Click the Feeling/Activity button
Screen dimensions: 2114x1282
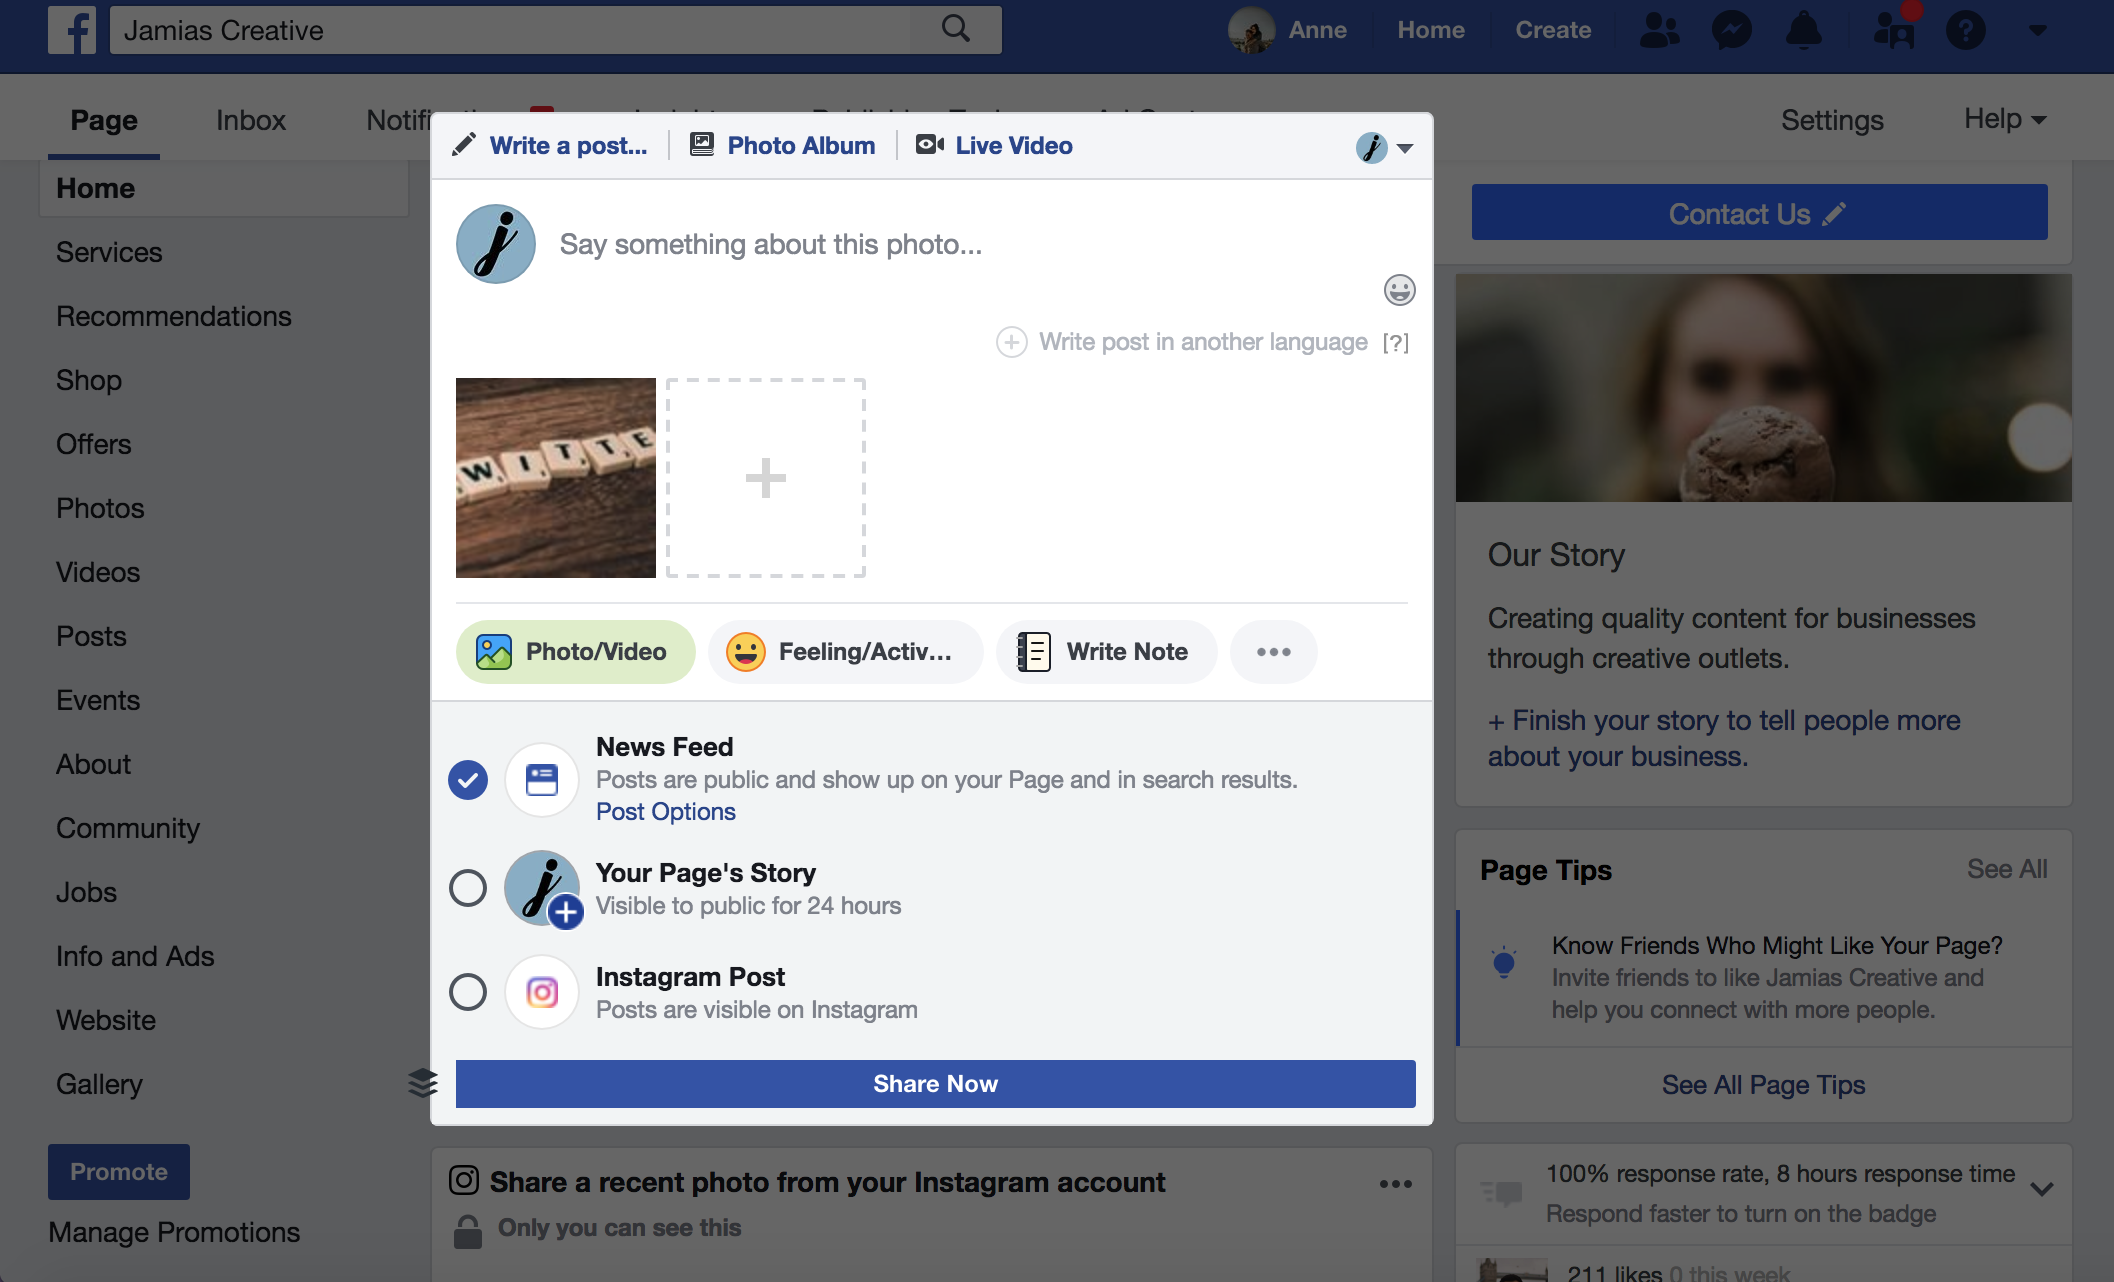pos(846,652)
